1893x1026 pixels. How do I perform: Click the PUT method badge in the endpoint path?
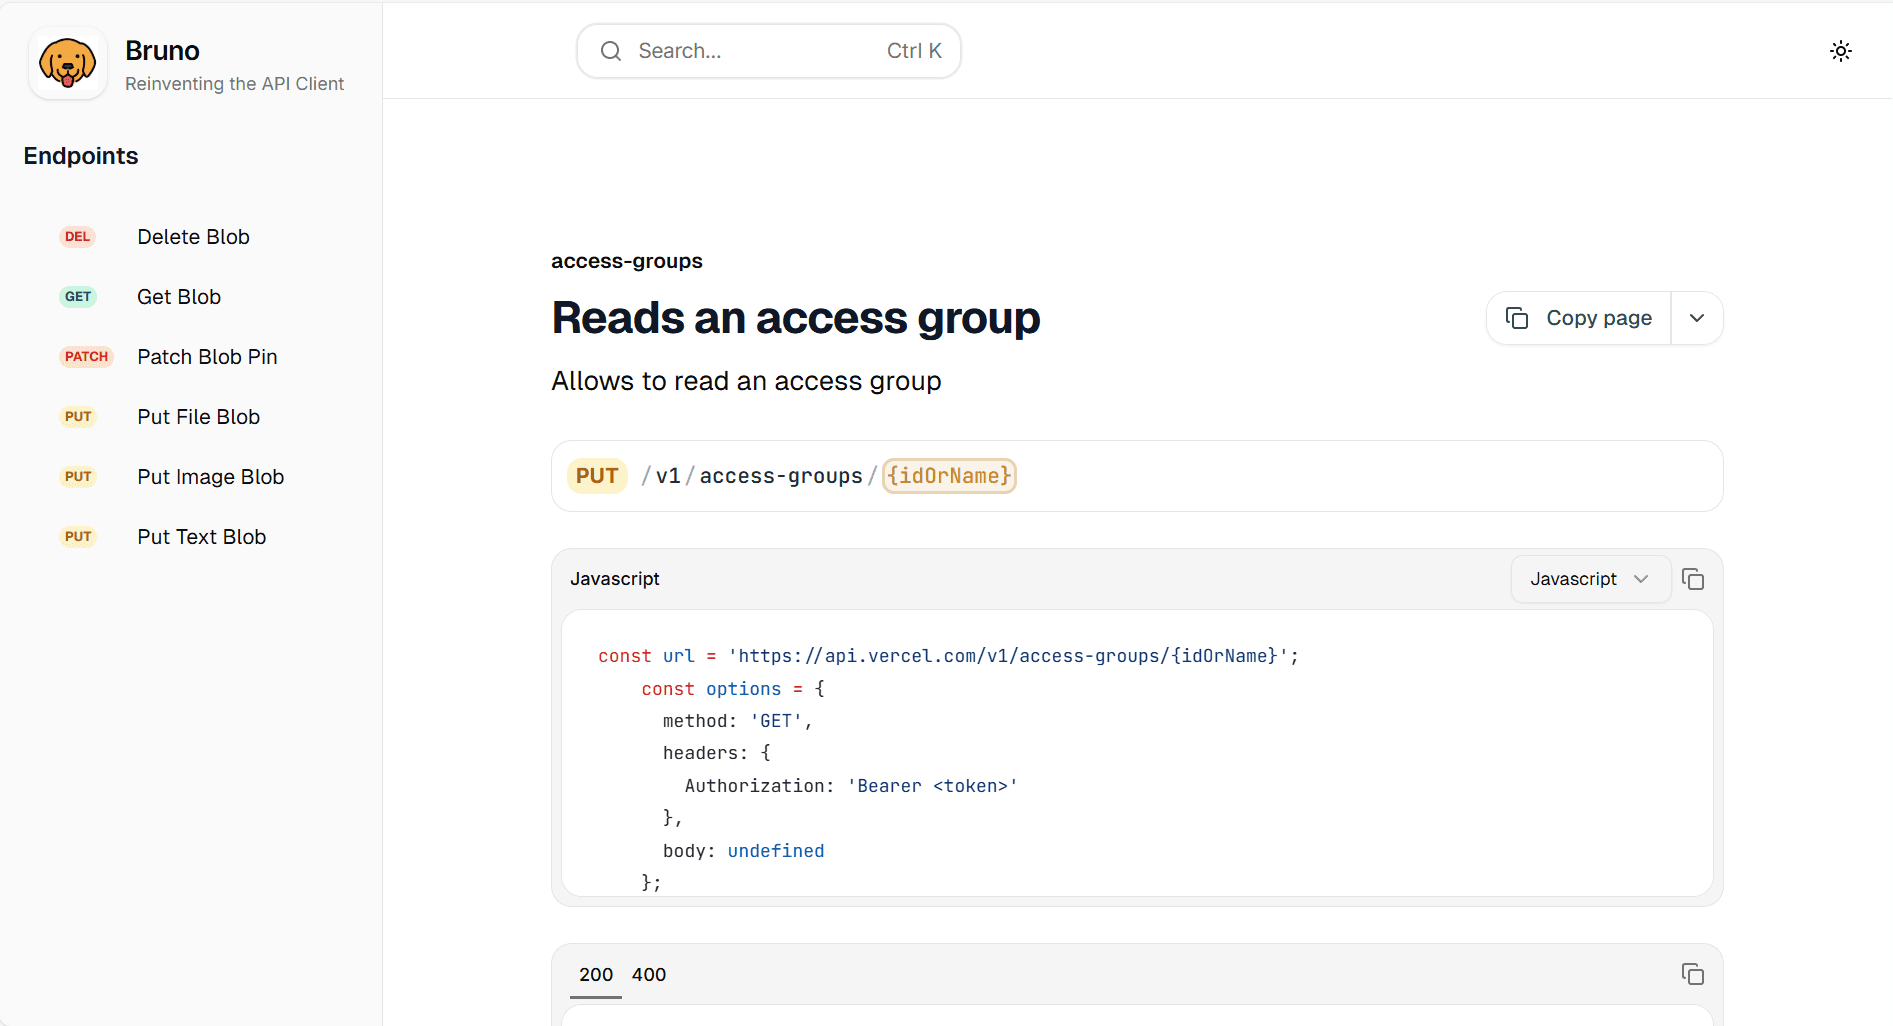(x=596, y=476)
